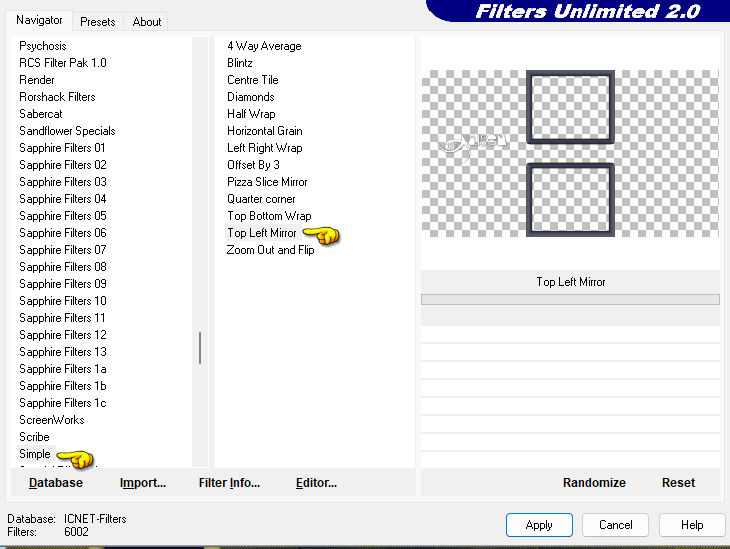Randomize the filter settings
Image resolution: width=730 pixels, height=549 pixels.
(594, 483)
